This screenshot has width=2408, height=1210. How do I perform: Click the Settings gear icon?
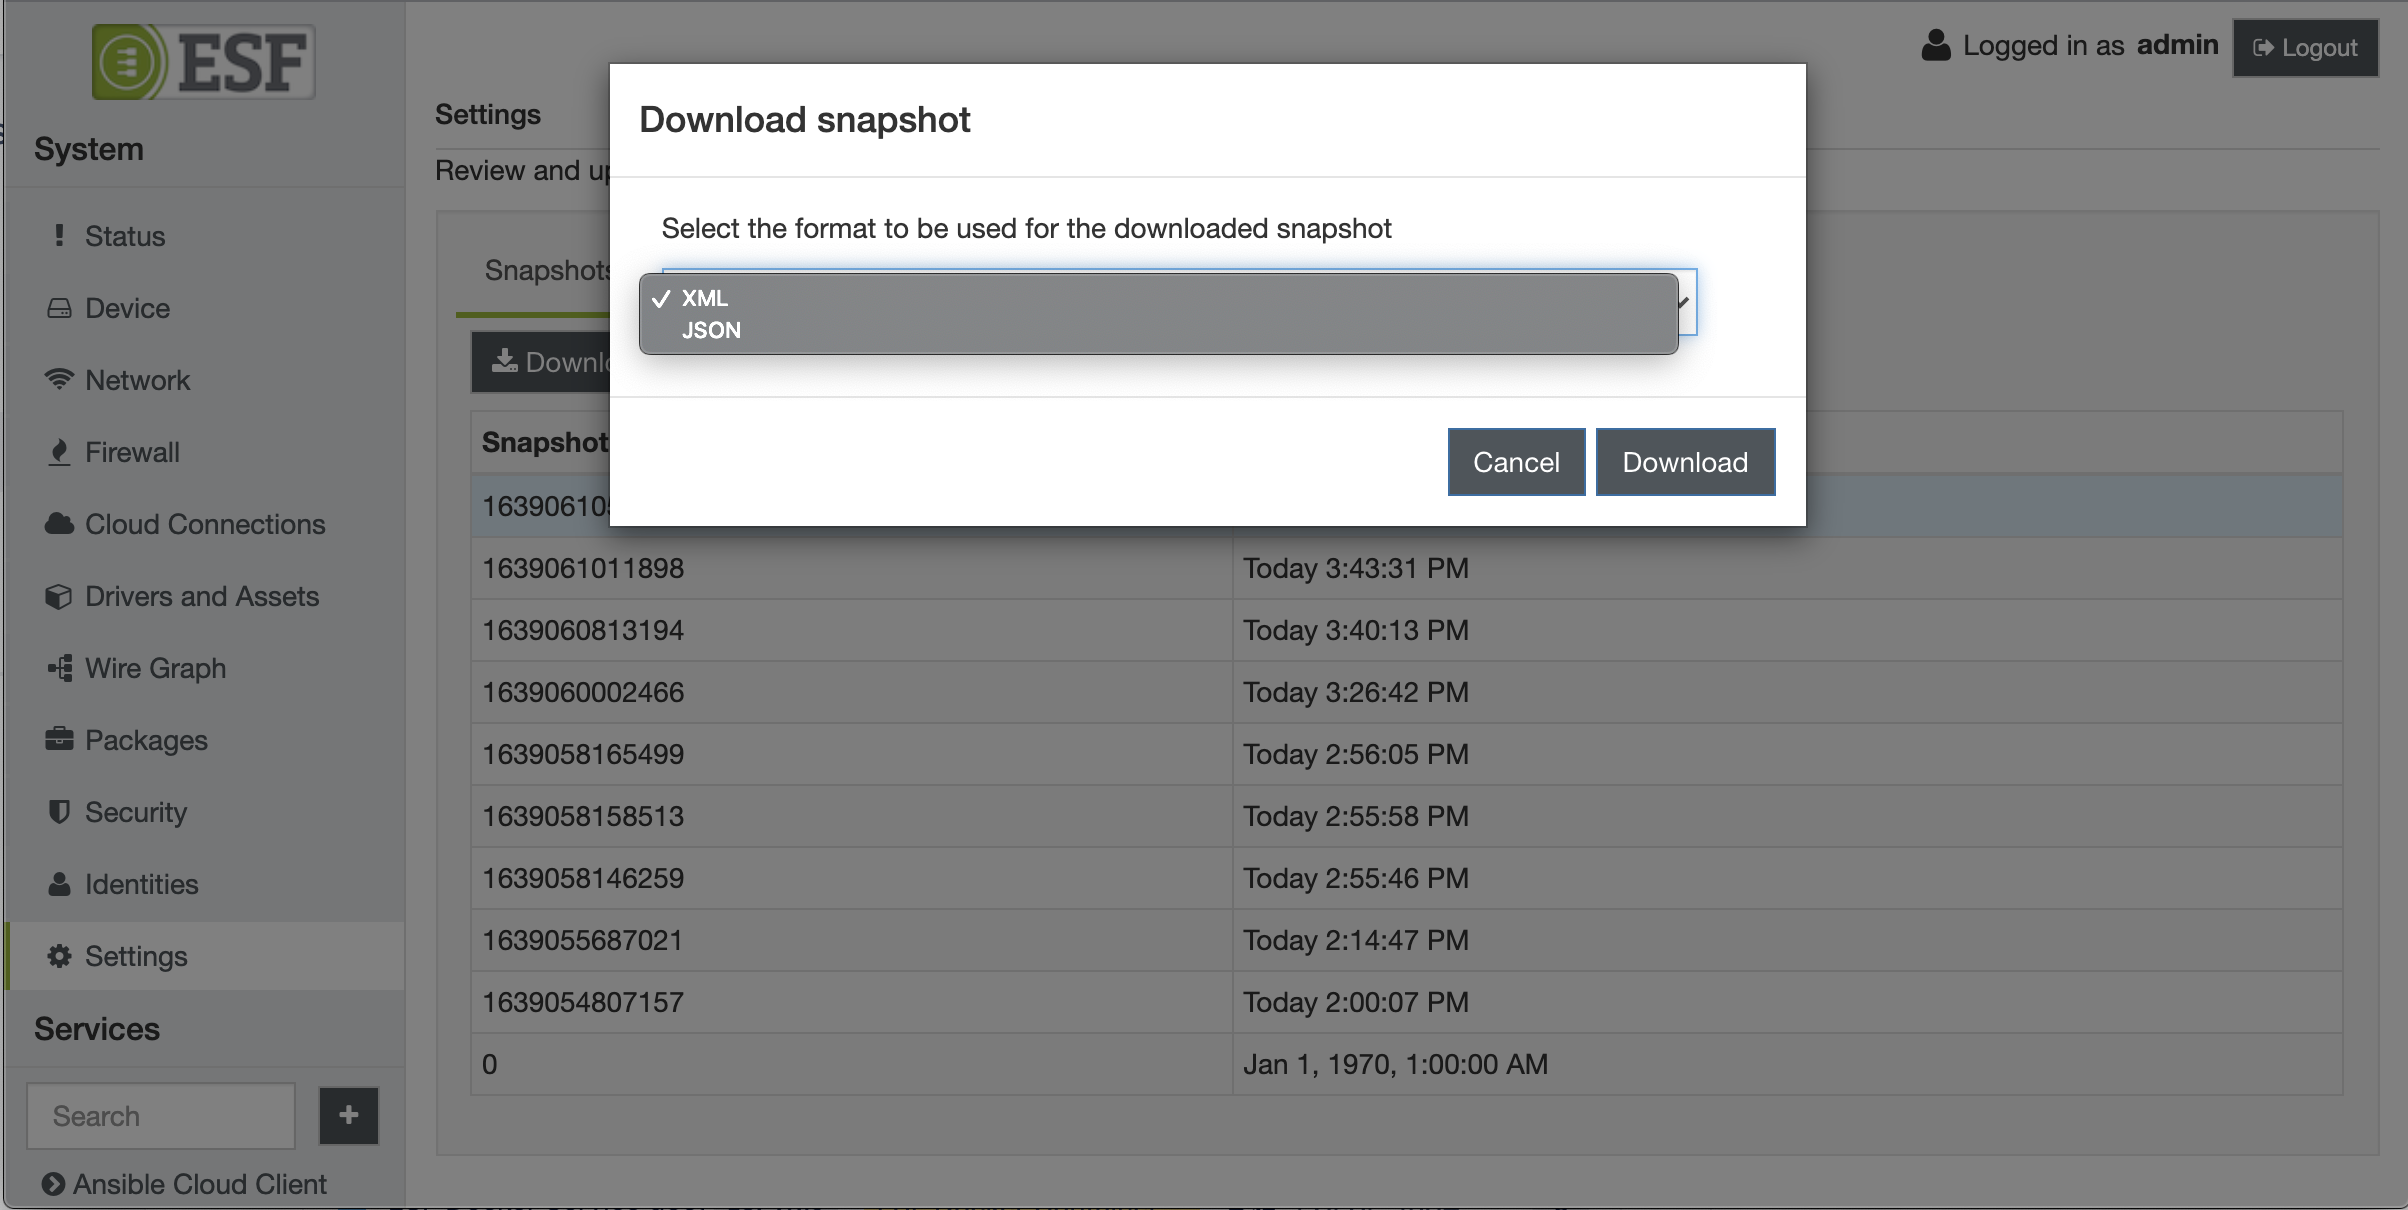(59, 956)
